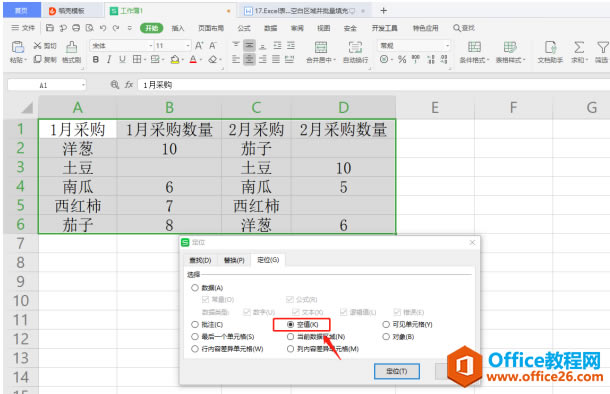Click the Save icon in quick access bar
610x394 pixels.
(x=50, y=28)
